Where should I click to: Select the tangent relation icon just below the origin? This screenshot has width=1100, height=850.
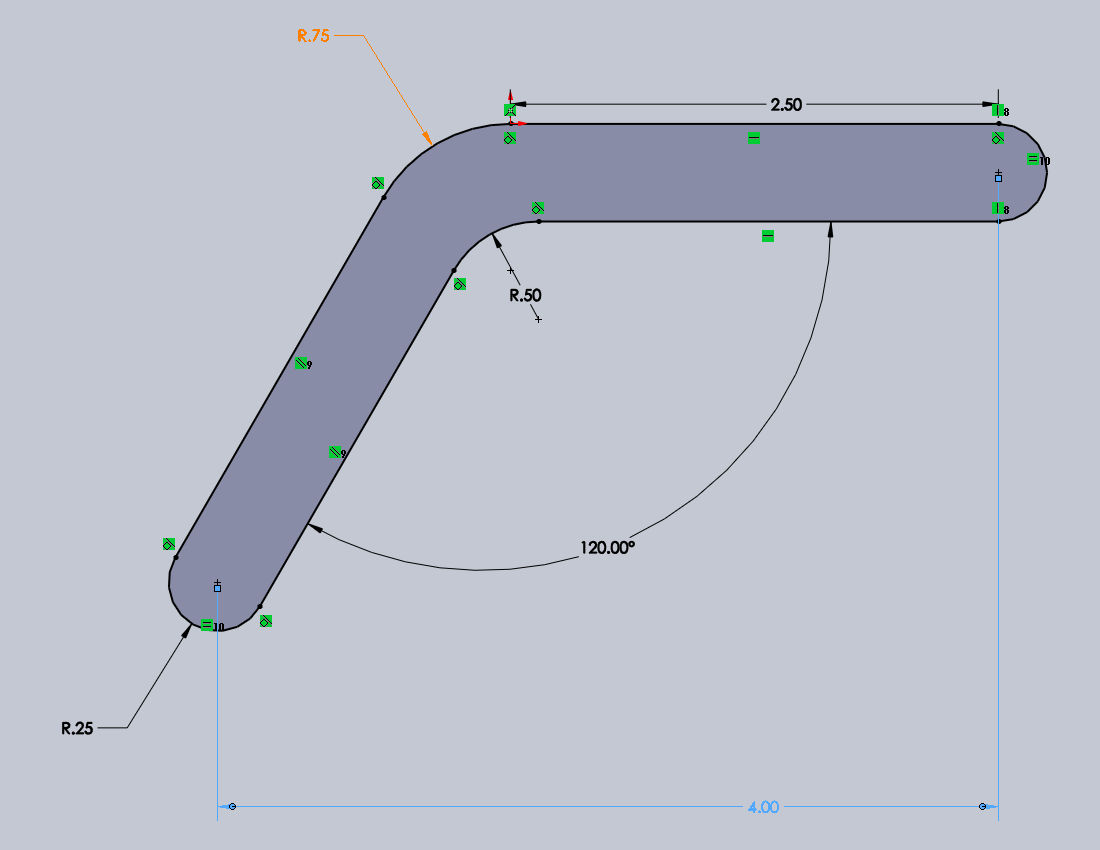(510, 137)
